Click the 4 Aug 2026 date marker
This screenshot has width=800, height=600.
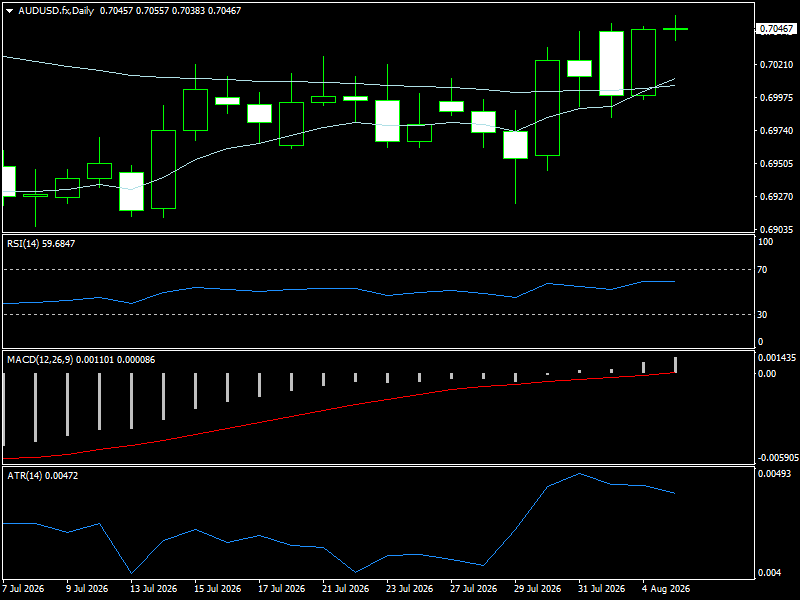coord(666,589)
